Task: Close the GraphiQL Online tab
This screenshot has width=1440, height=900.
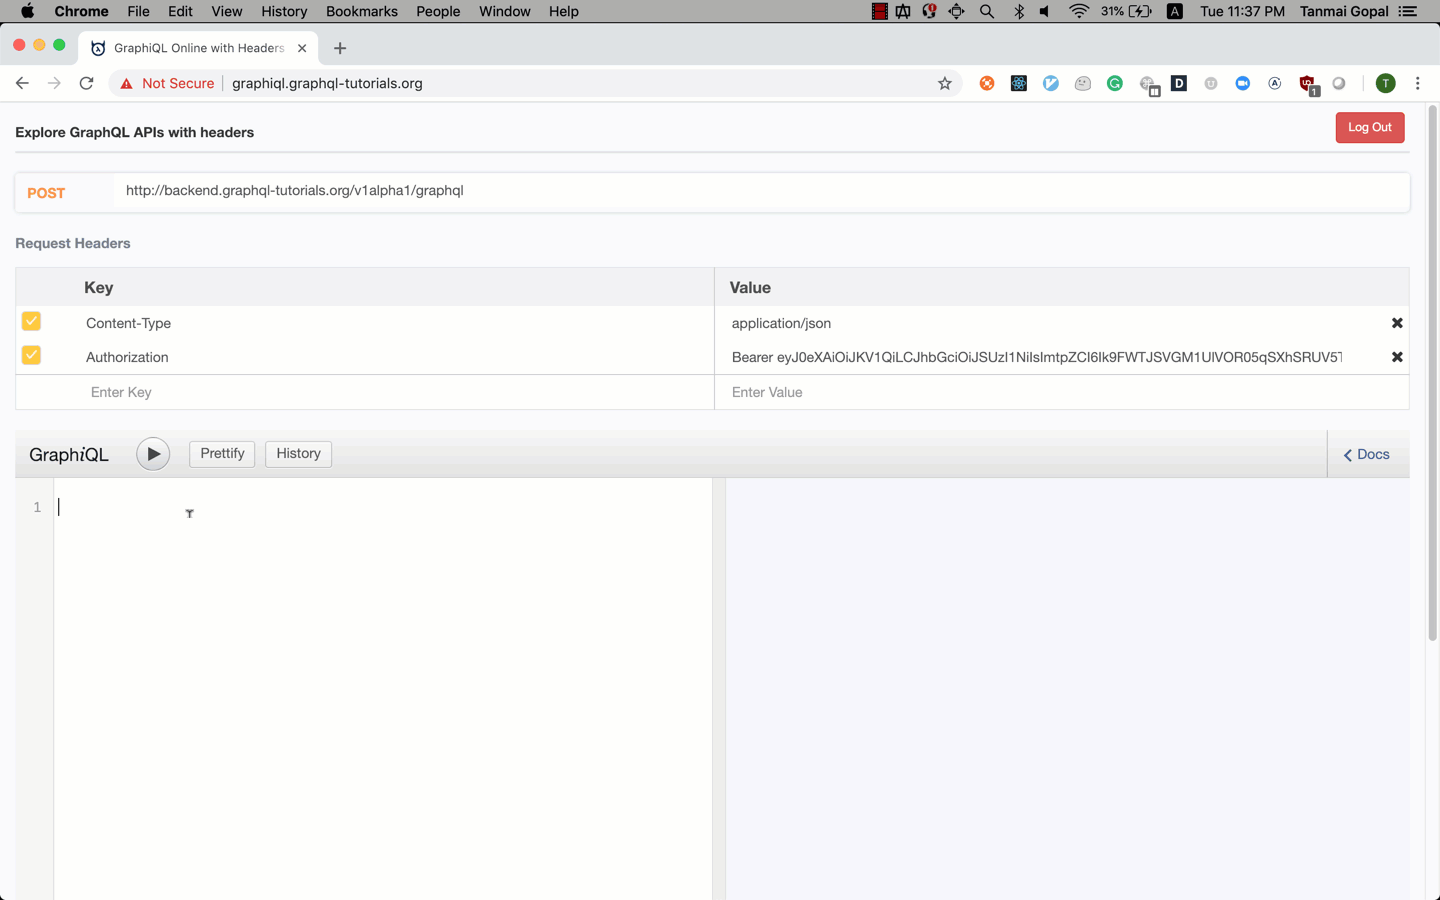Action: point(302,48)
